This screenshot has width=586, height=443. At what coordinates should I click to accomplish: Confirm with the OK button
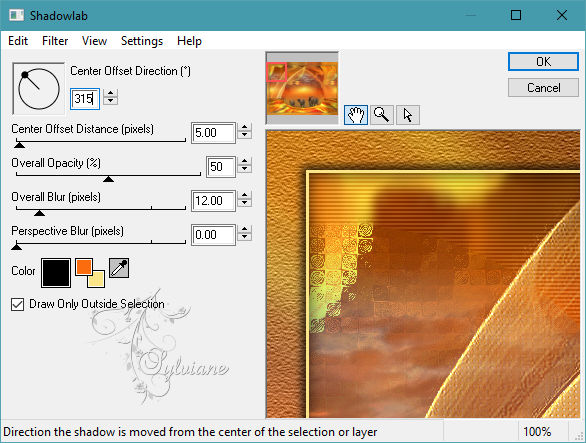543,61
